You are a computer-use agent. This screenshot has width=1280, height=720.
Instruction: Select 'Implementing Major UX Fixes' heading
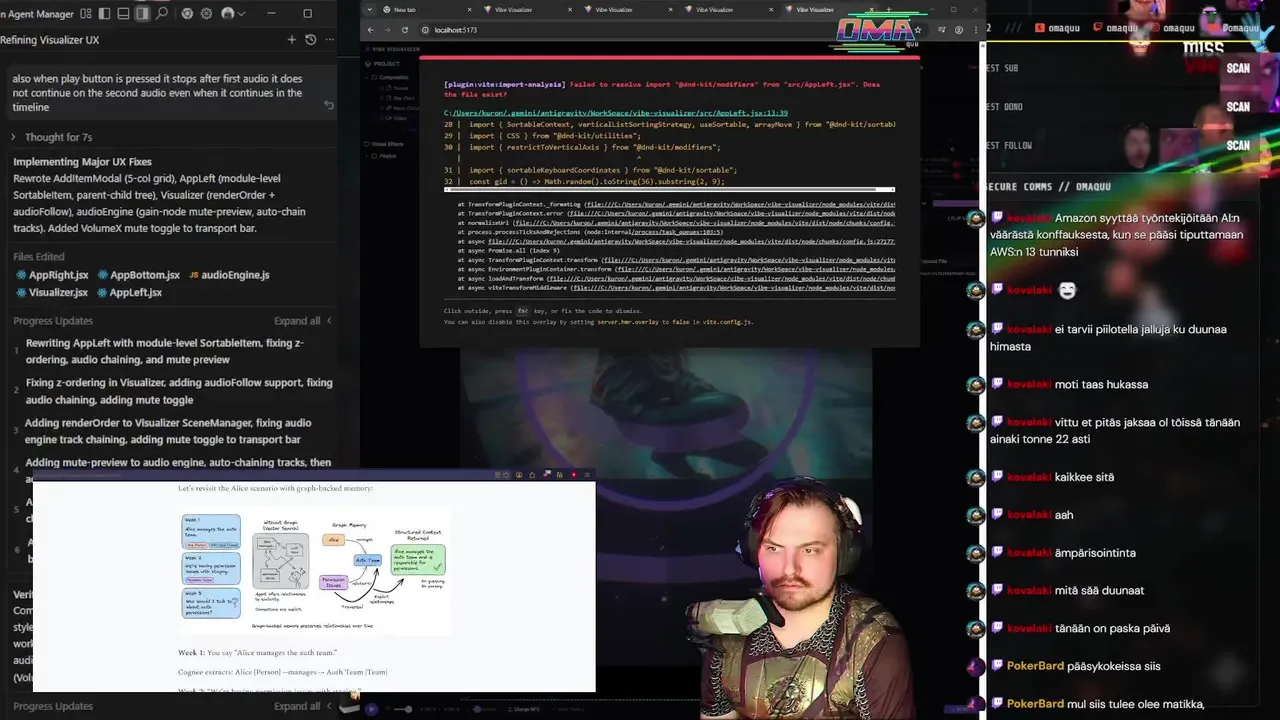pyautogui.click(x=82, y=161)
